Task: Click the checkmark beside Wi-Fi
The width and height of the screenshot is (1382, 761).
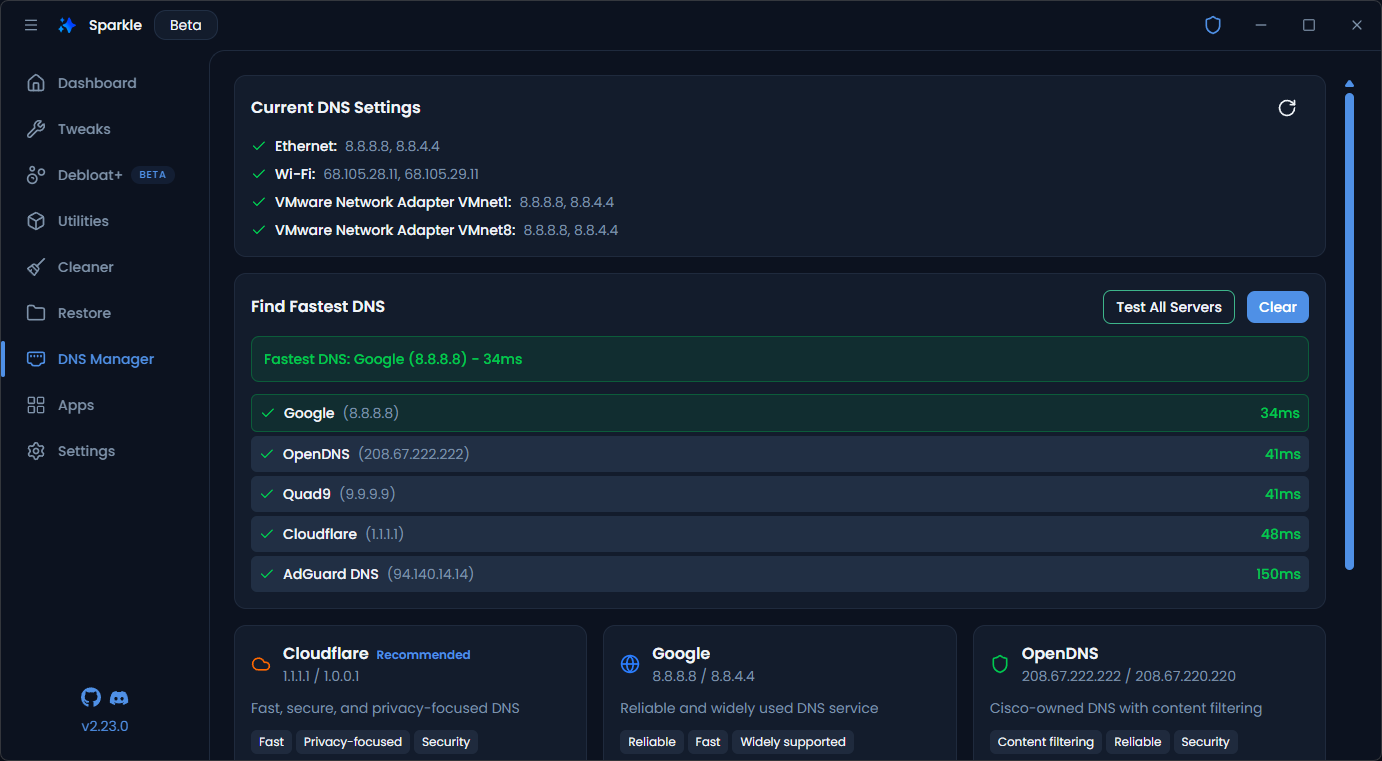Action: (259, 174)
